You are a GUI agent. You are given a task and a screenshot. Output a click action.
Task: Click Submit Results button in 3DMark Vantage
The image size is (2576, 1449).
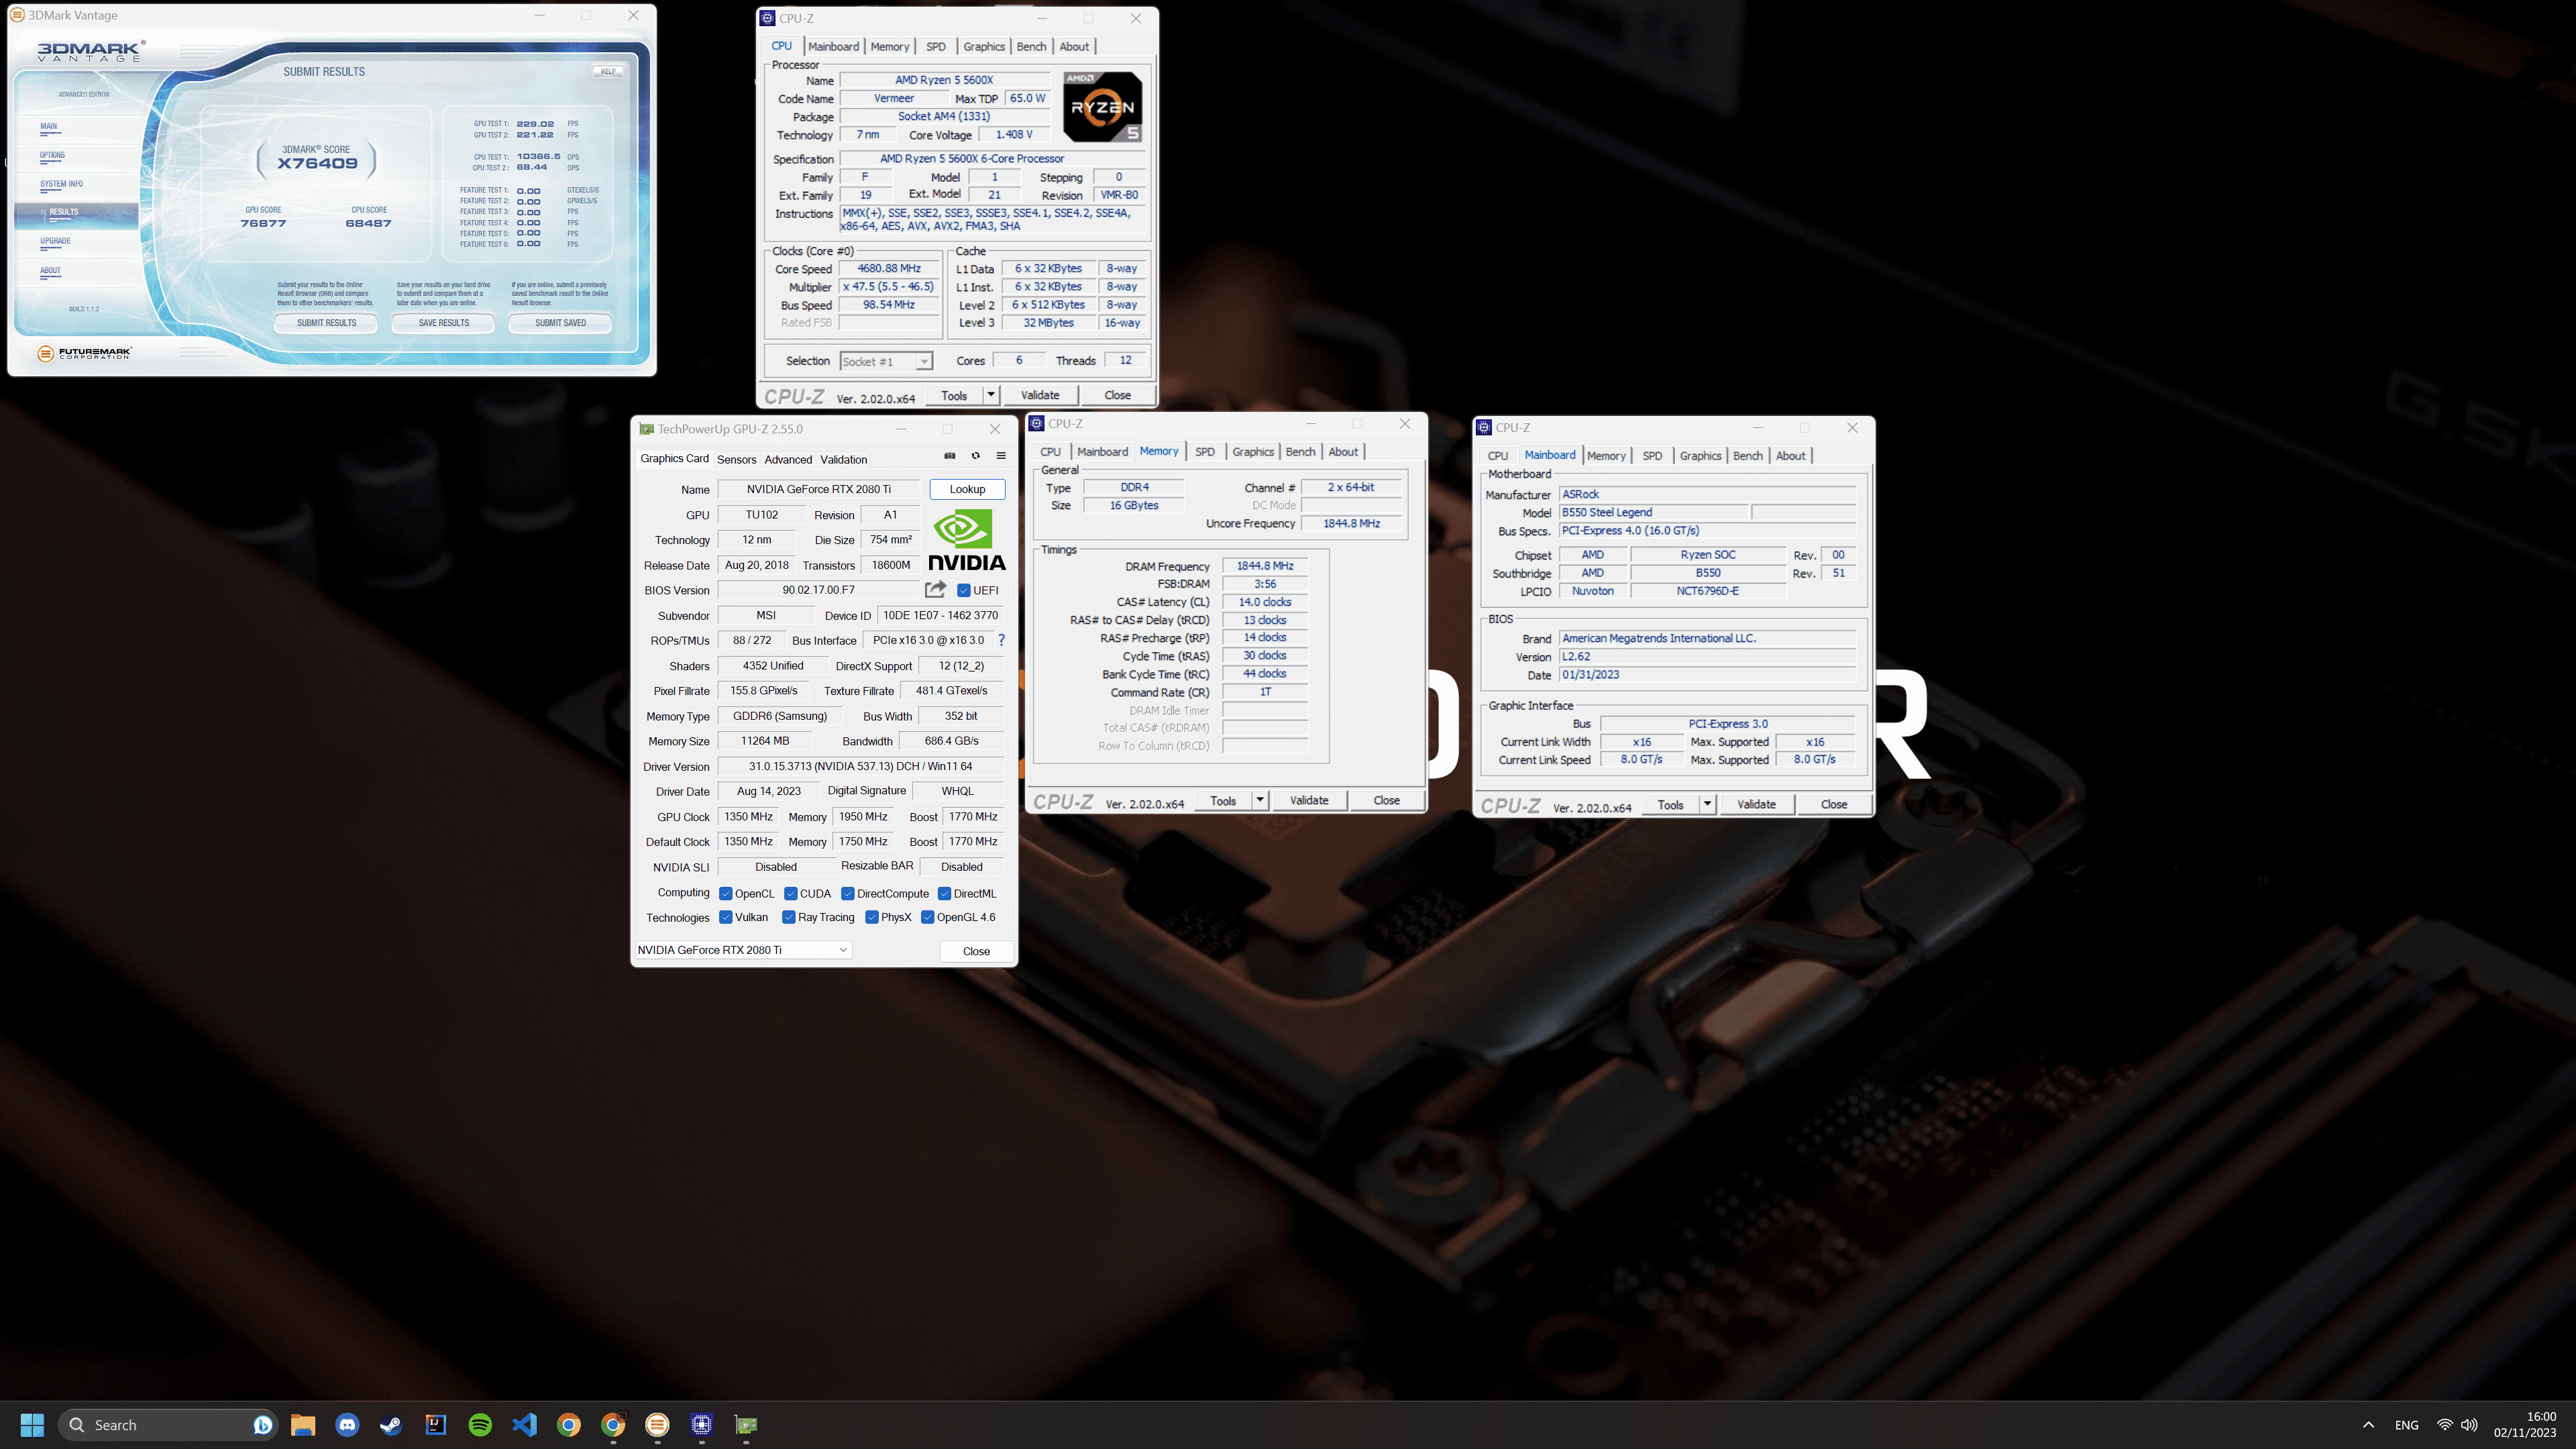(x=326, y=323)
